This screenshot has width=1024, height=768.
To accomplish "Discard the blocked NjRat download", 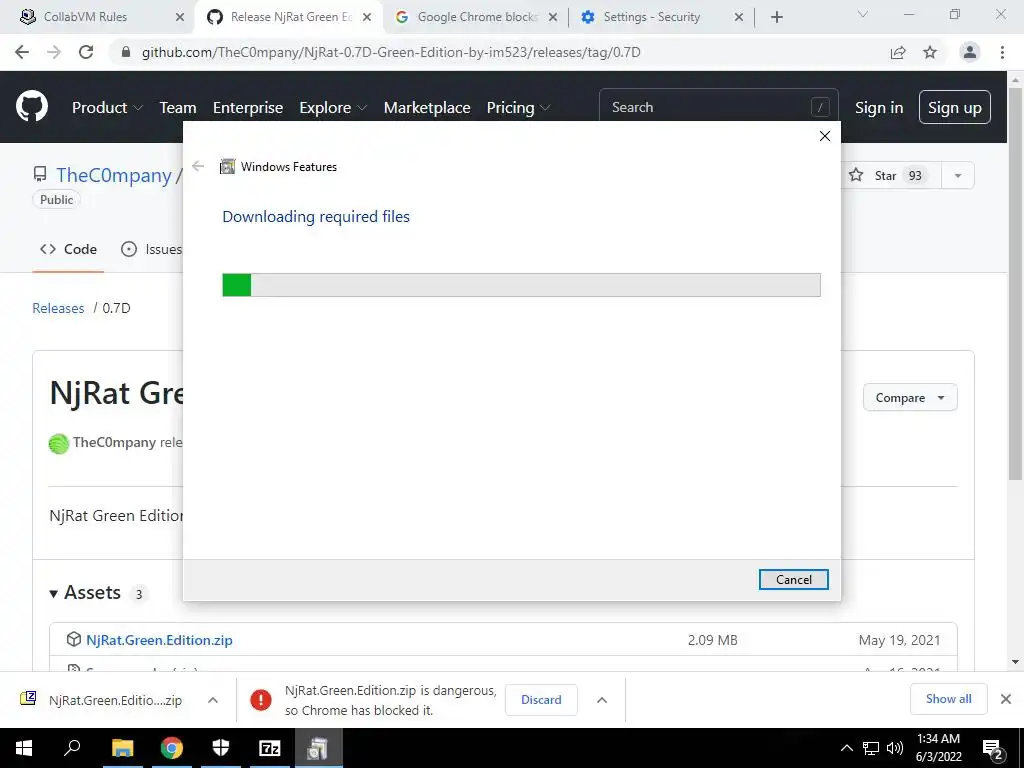I will [x=541, y=699].
